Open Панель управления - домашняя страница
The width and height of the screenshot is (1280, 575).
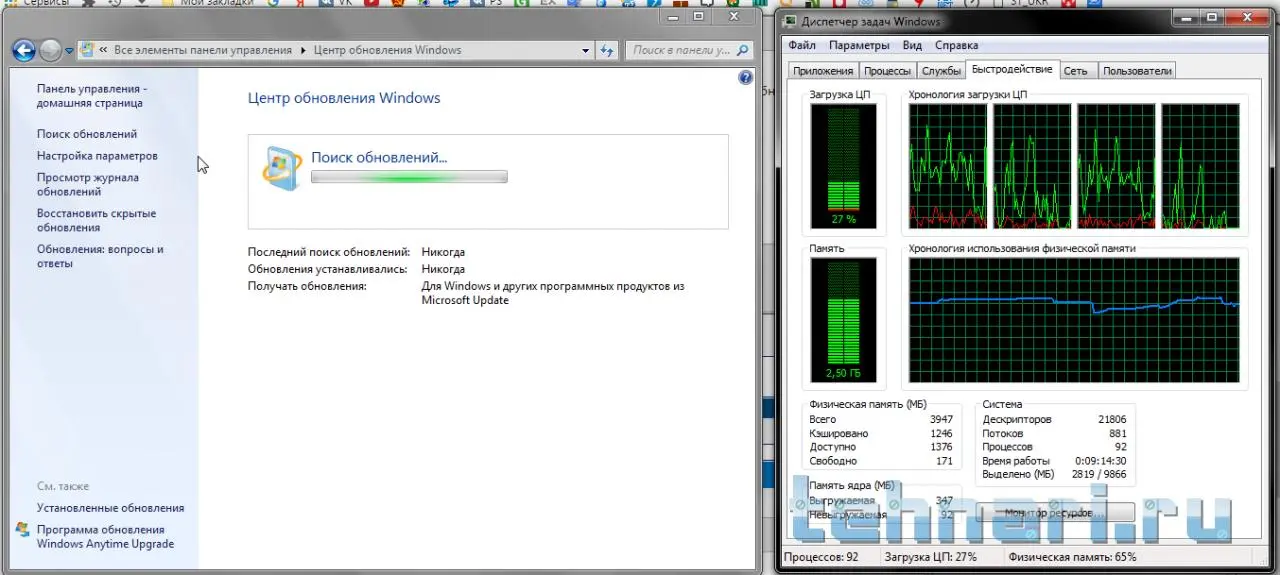point(91,96)
